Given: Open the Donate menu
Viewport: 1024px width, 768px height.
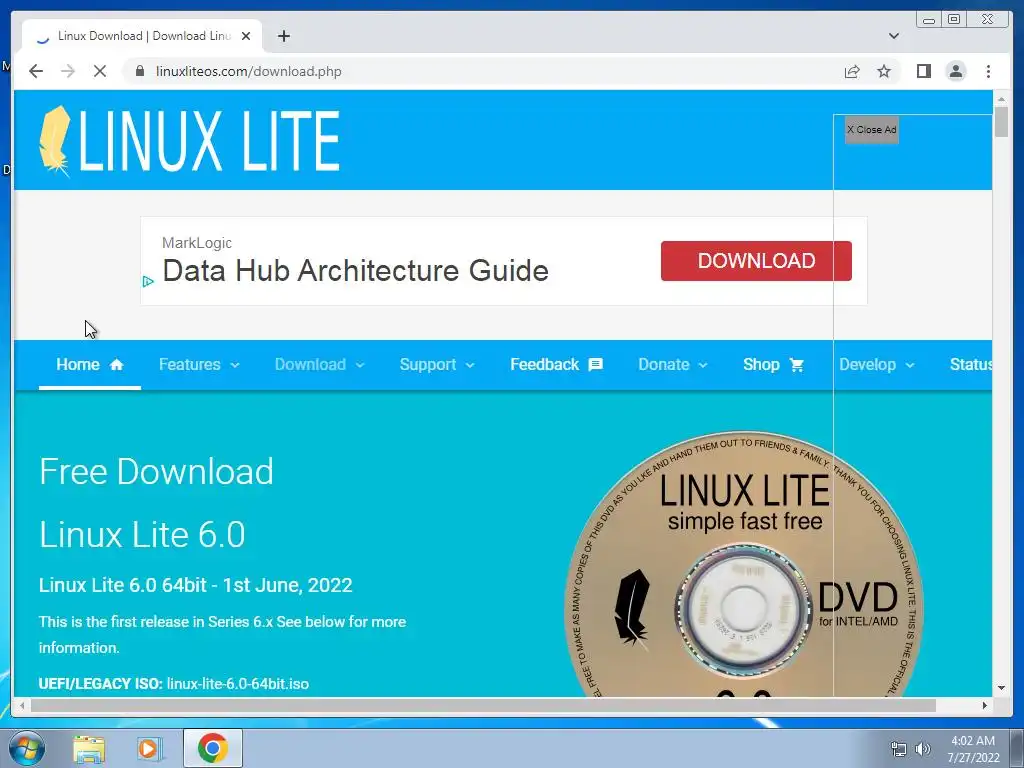Looking at the screenshot, I should 673,364.
